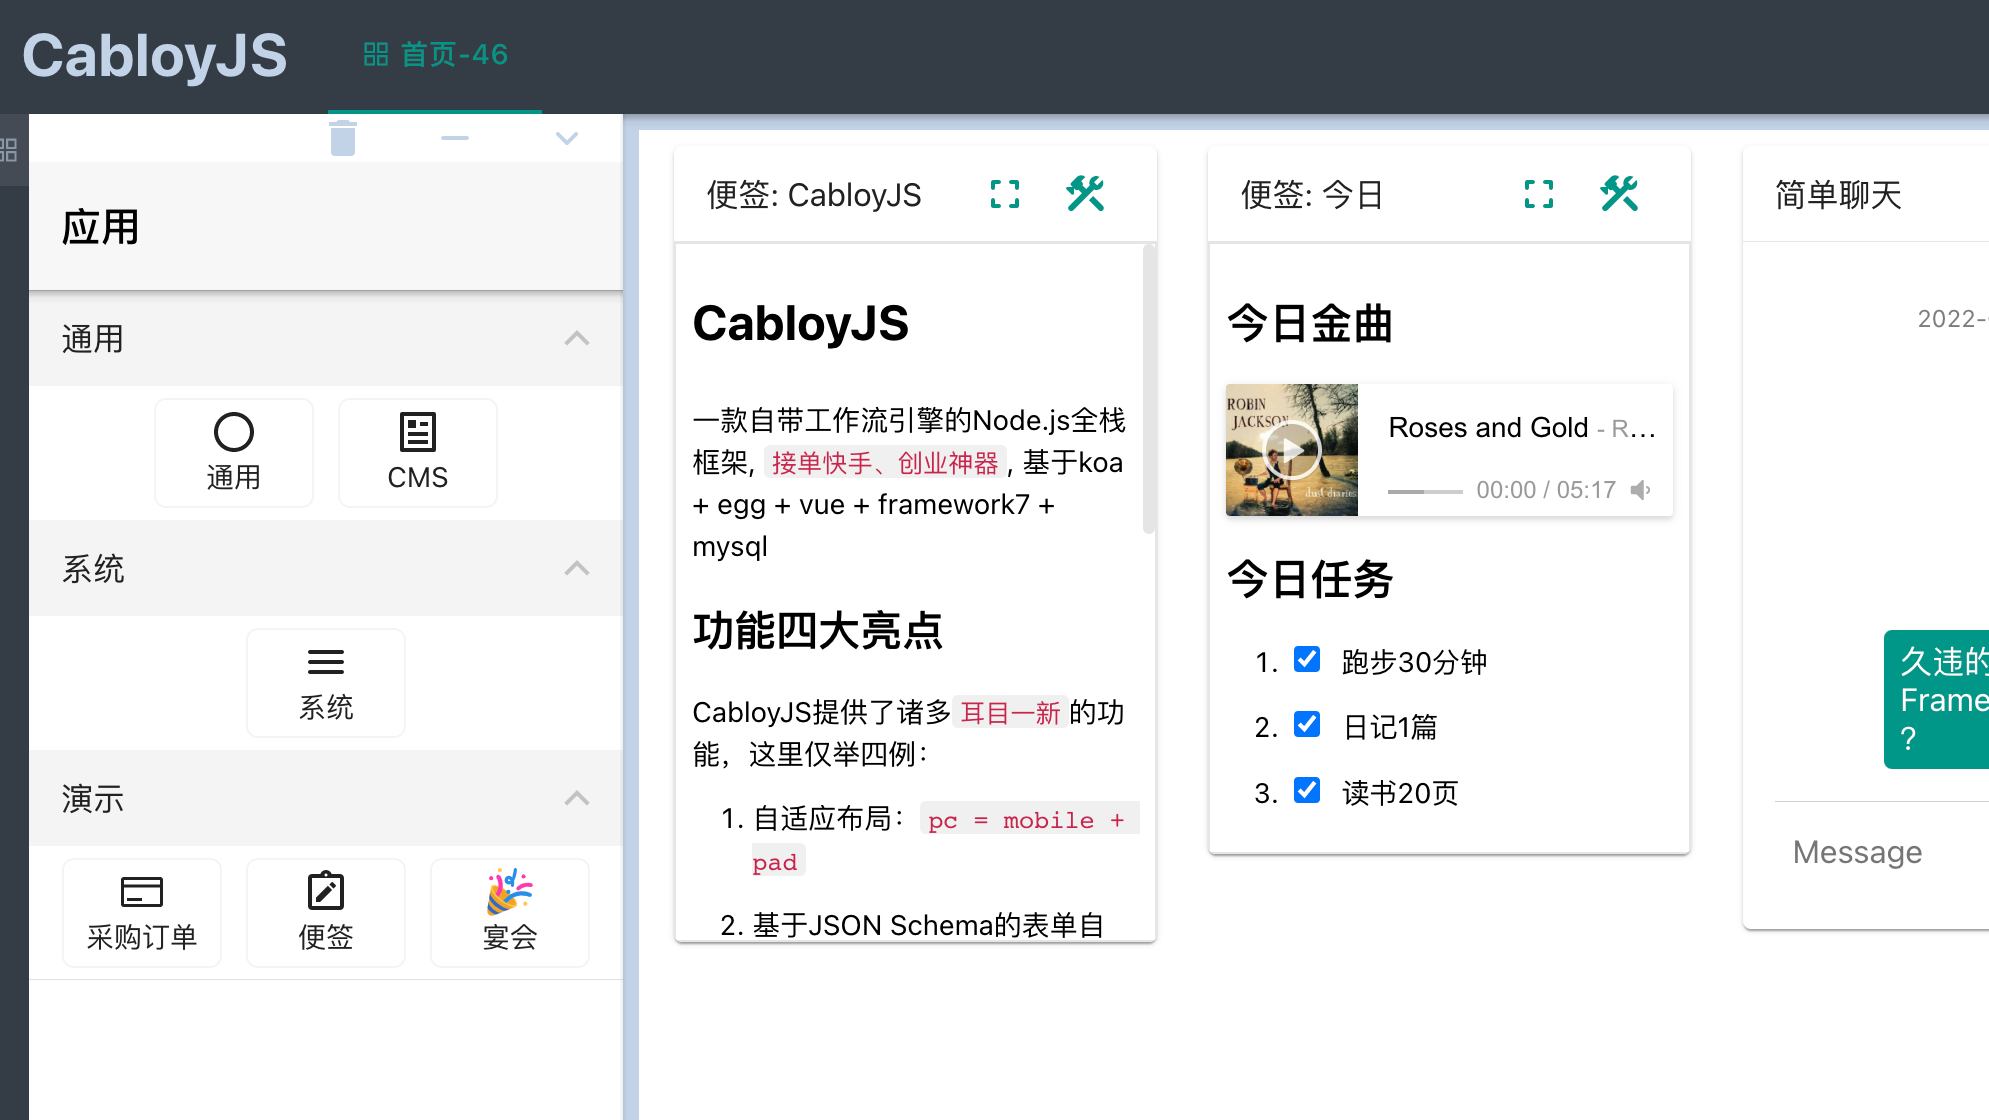Open the 便签 app tile
Screen dimensions: 1989x1120
326,912
